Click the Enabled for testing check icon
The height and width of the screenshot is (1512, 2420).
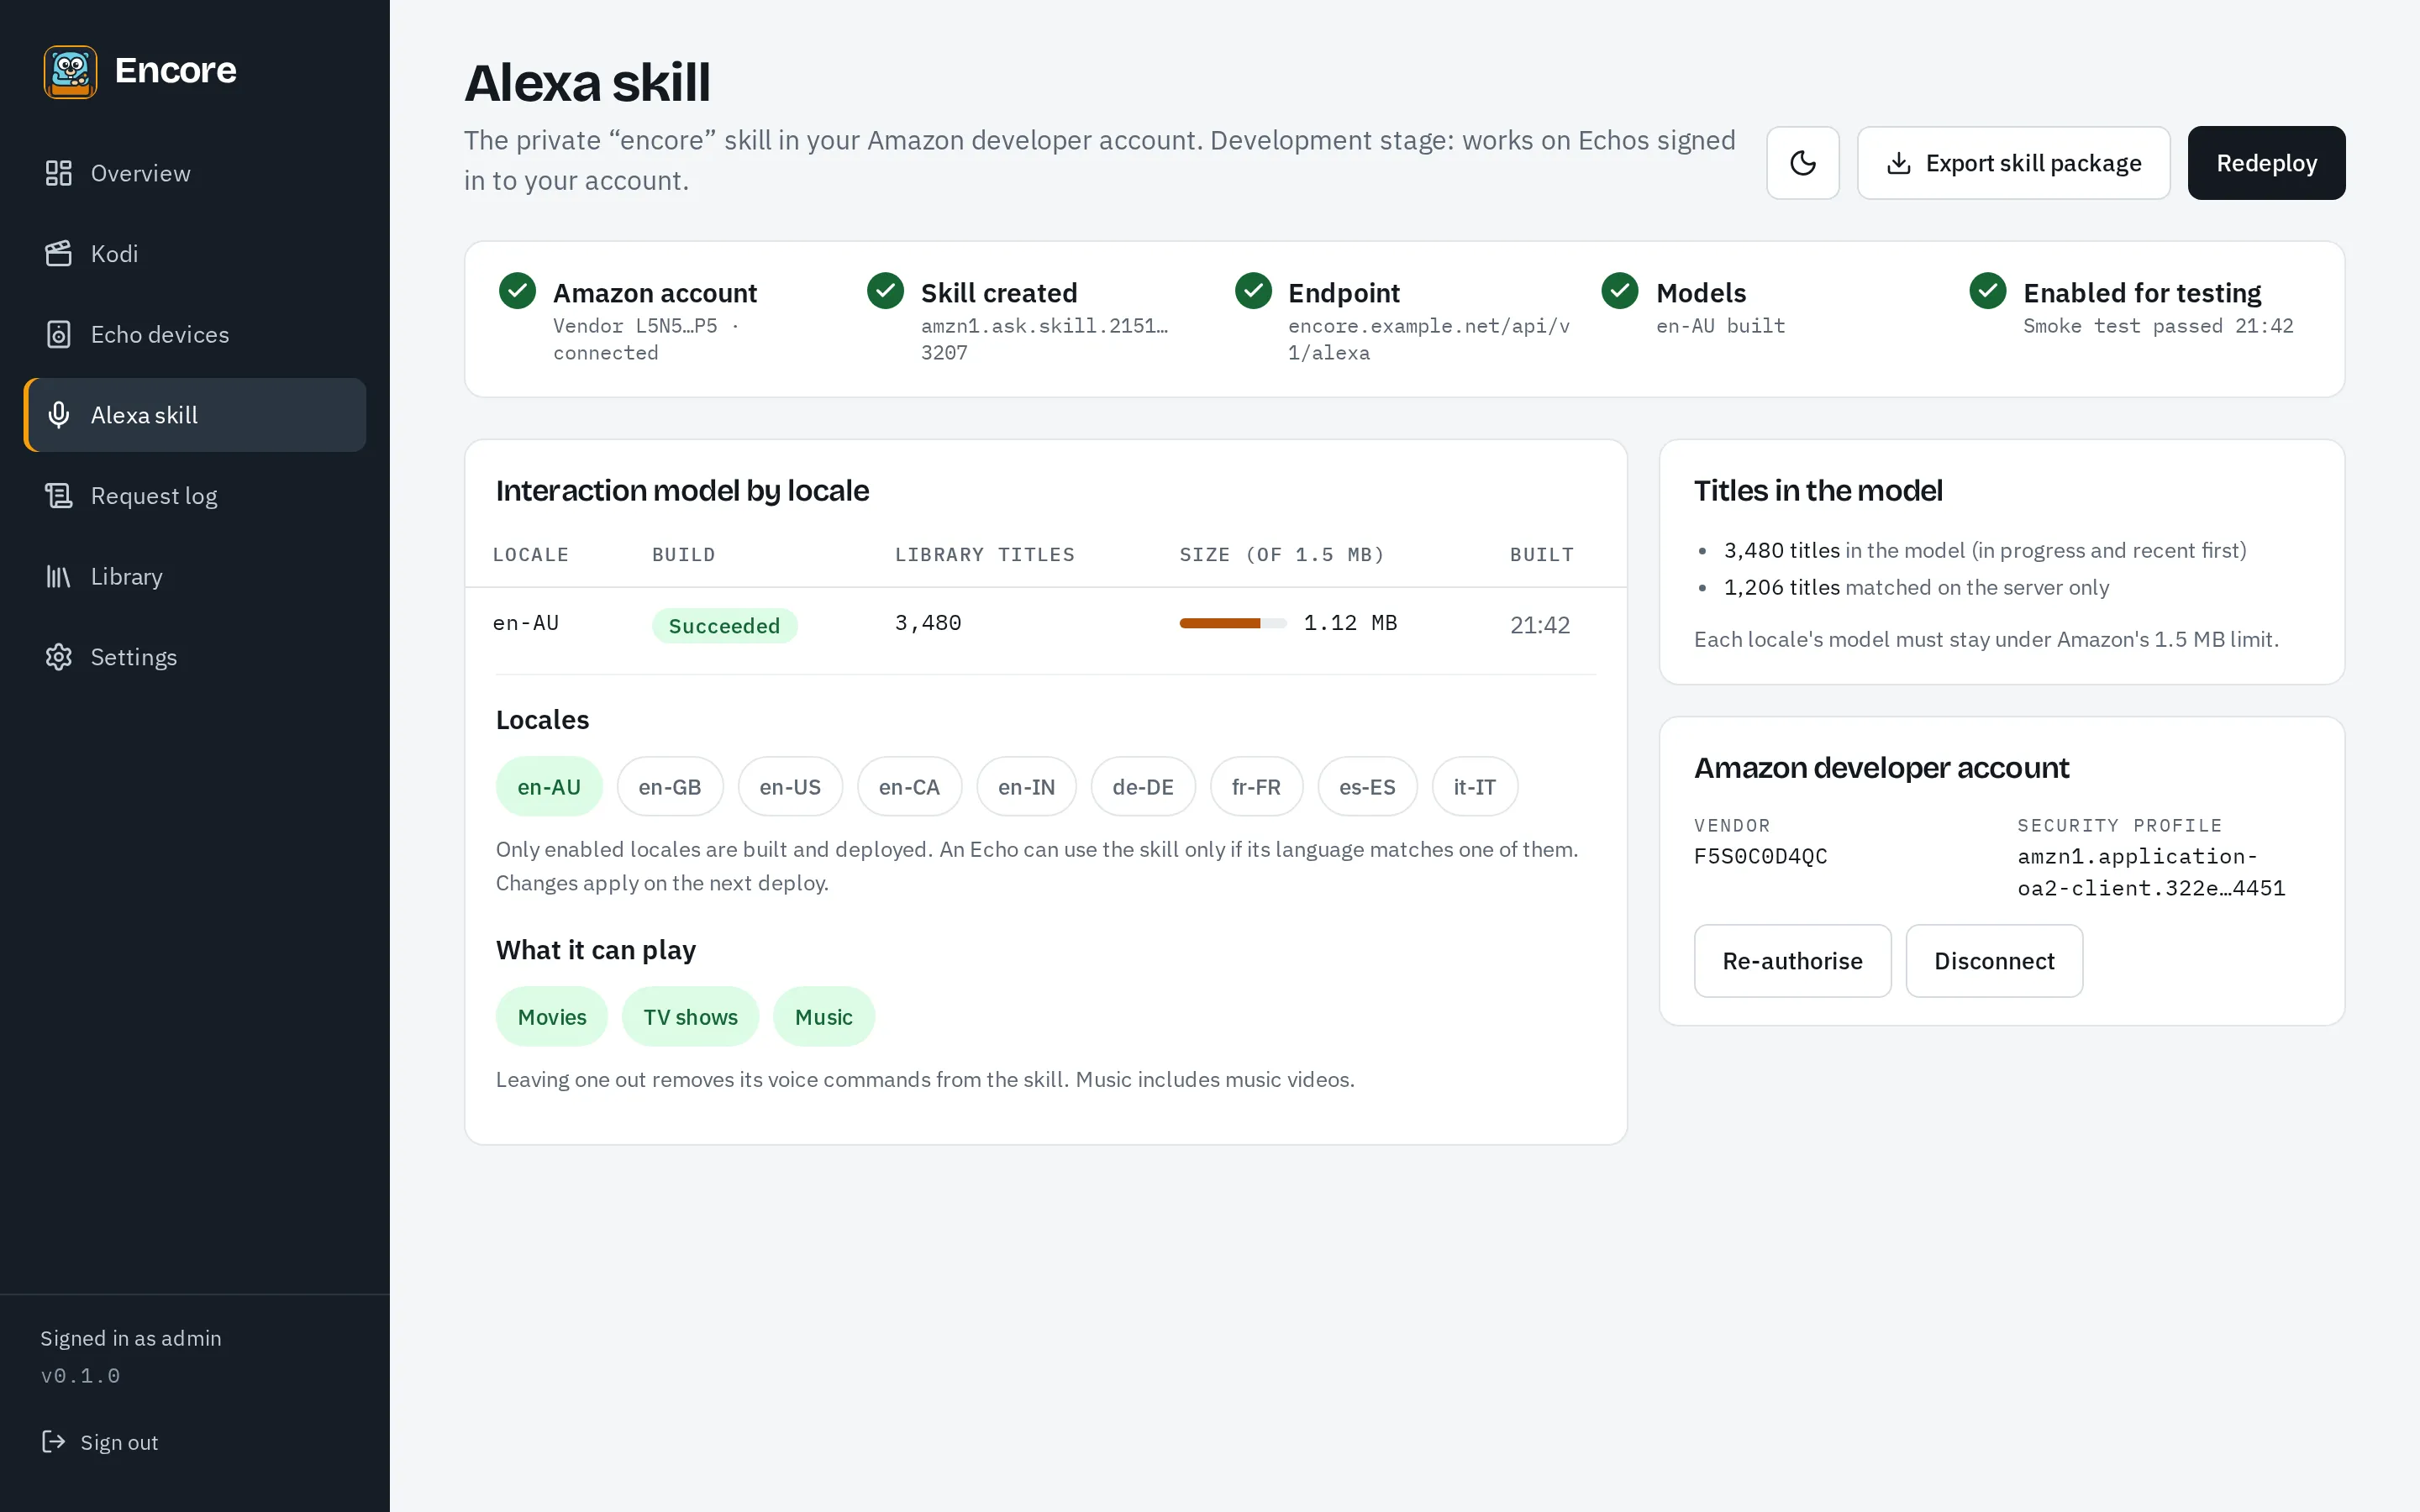click(1987, 291)
